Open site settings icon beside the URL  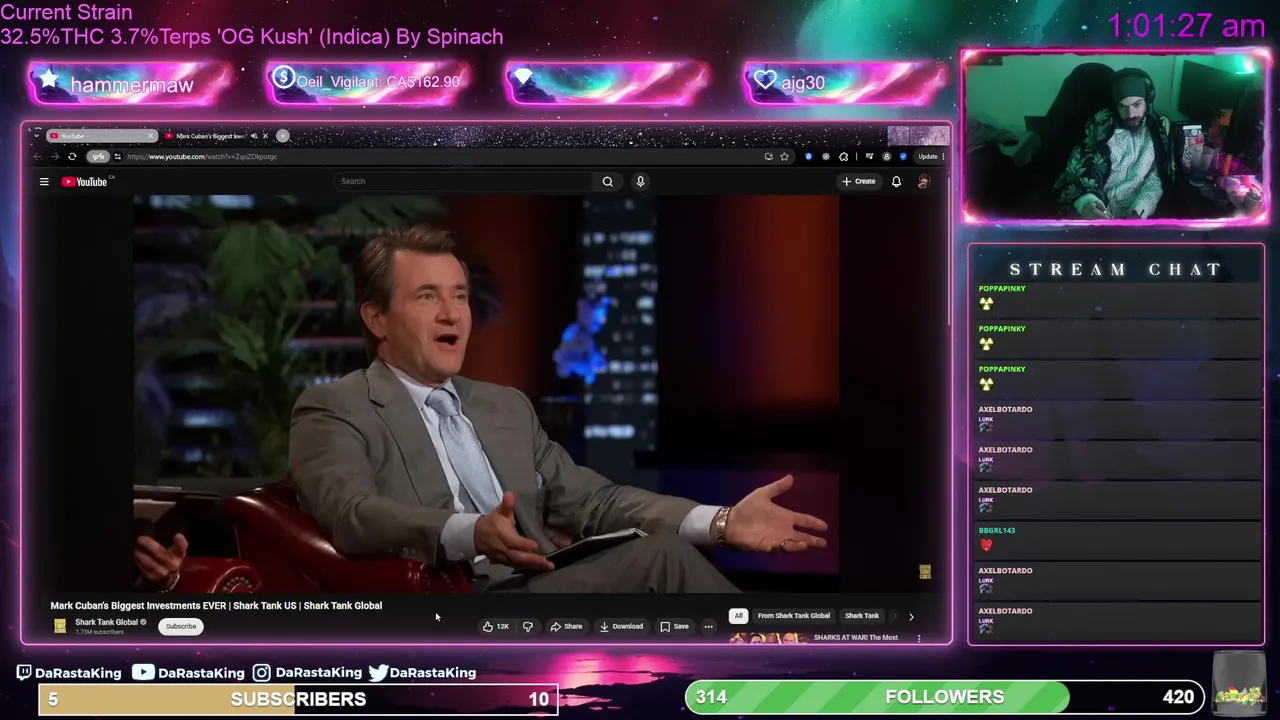coord(117,156)
